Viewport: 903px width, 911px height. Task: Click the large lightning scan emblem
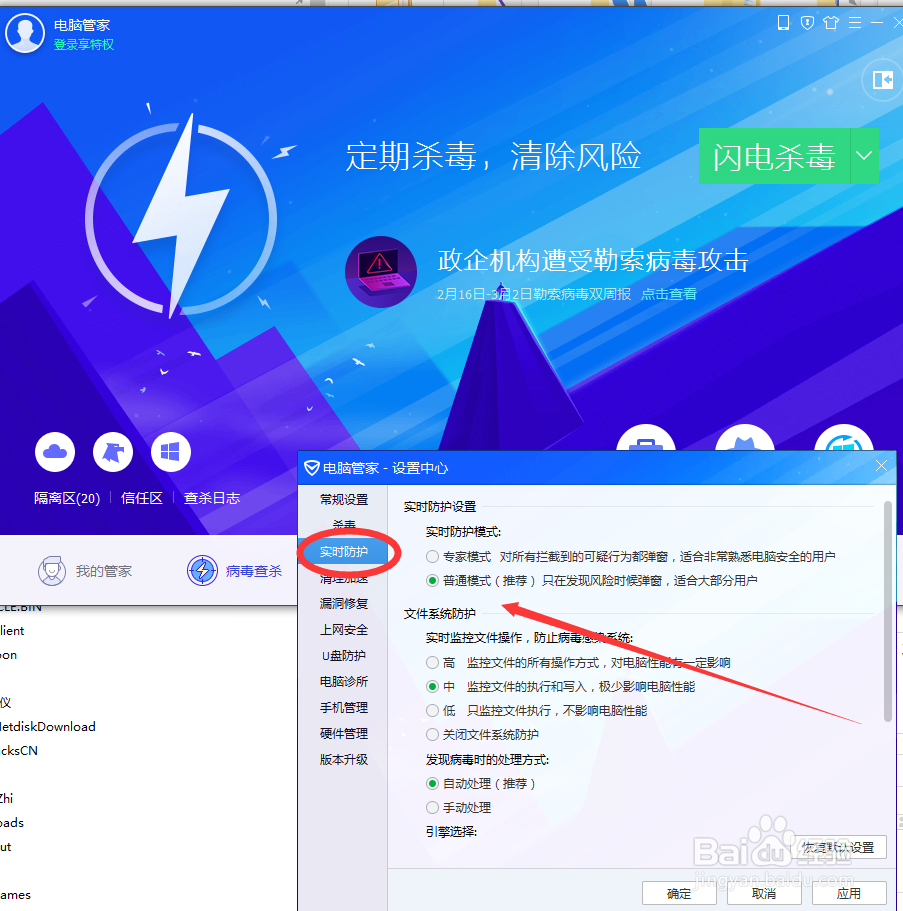(181, 218)
